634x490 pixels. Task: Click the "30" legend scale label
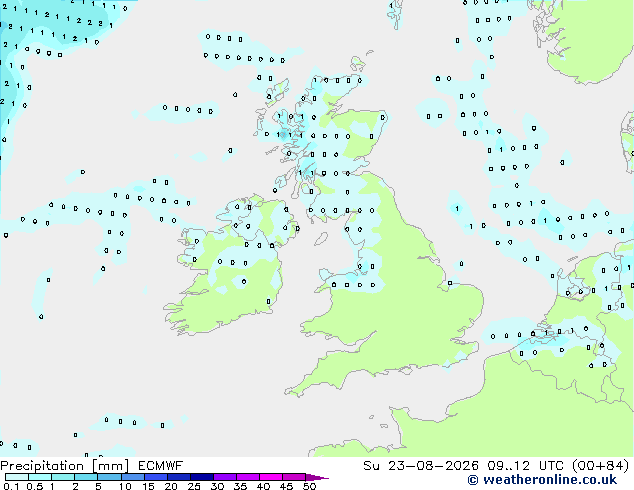(217, 486)
